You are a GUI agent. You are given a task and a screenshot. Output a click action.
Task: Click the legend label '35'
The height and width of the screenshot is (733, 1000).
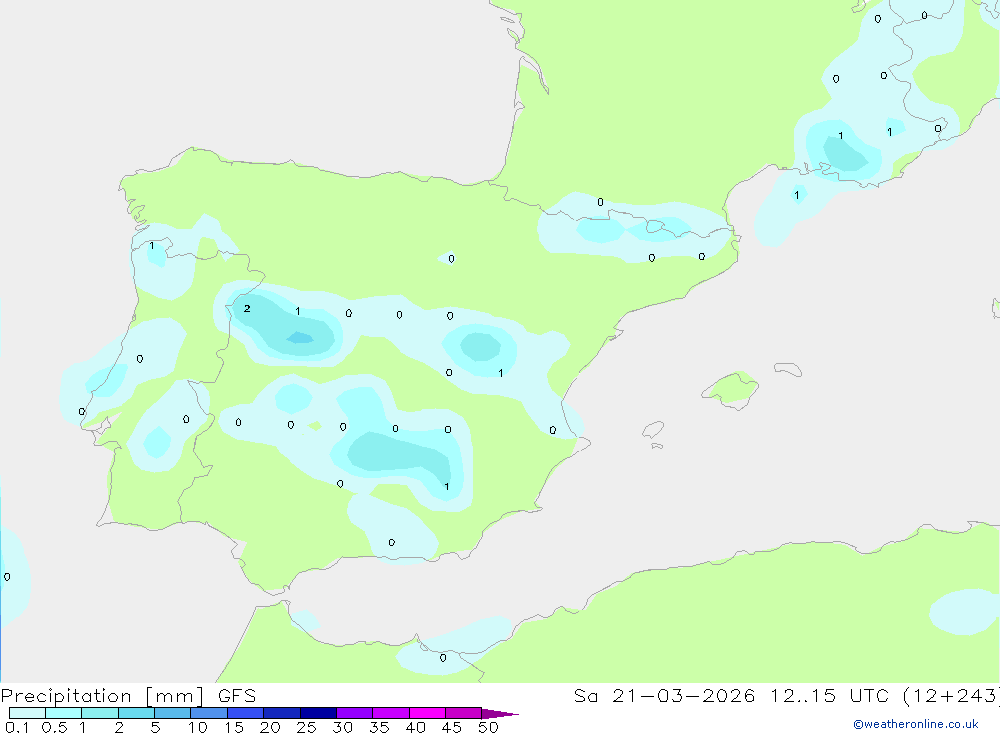coord(379,727)
